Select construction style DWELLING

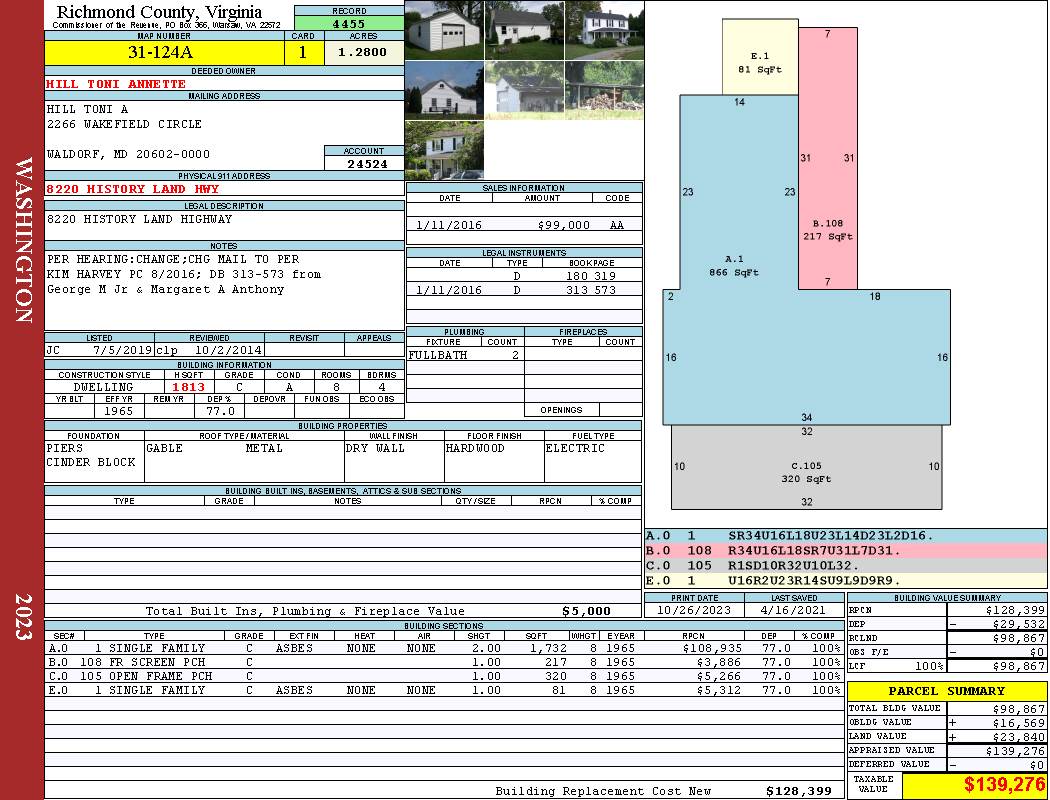tap(103, 387)
